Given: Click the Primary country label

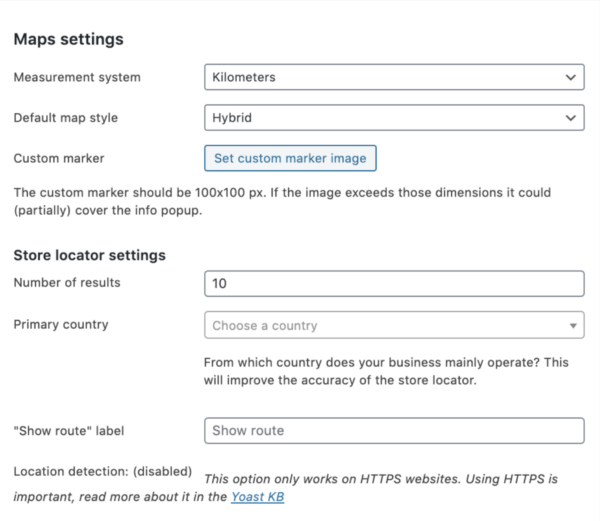Looking at the screenshot, I should click(61, 324).
